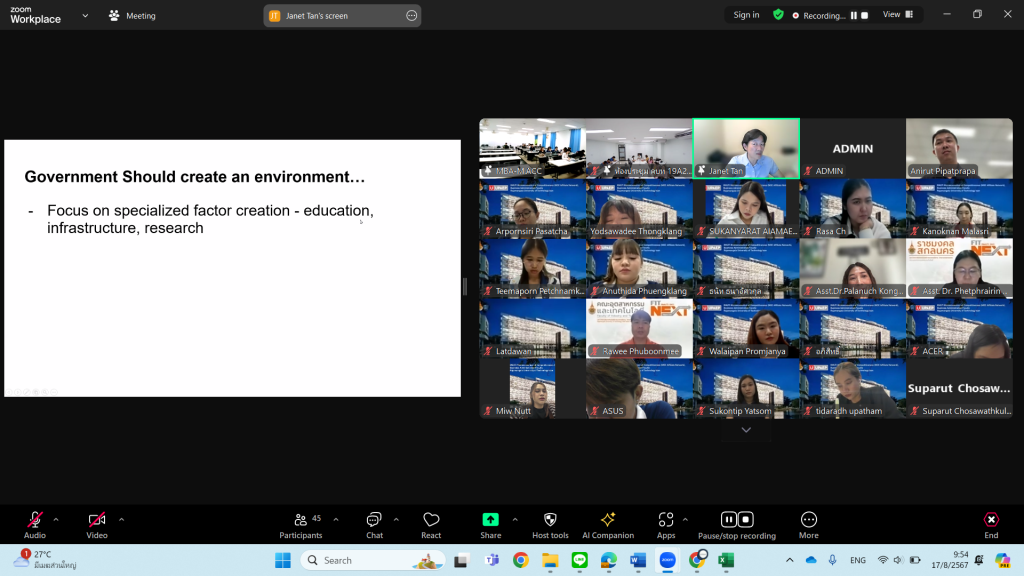Click the red End meeting button
Image resolution: width=1024 pixels, height=576 pixels.
coord(990,520)
